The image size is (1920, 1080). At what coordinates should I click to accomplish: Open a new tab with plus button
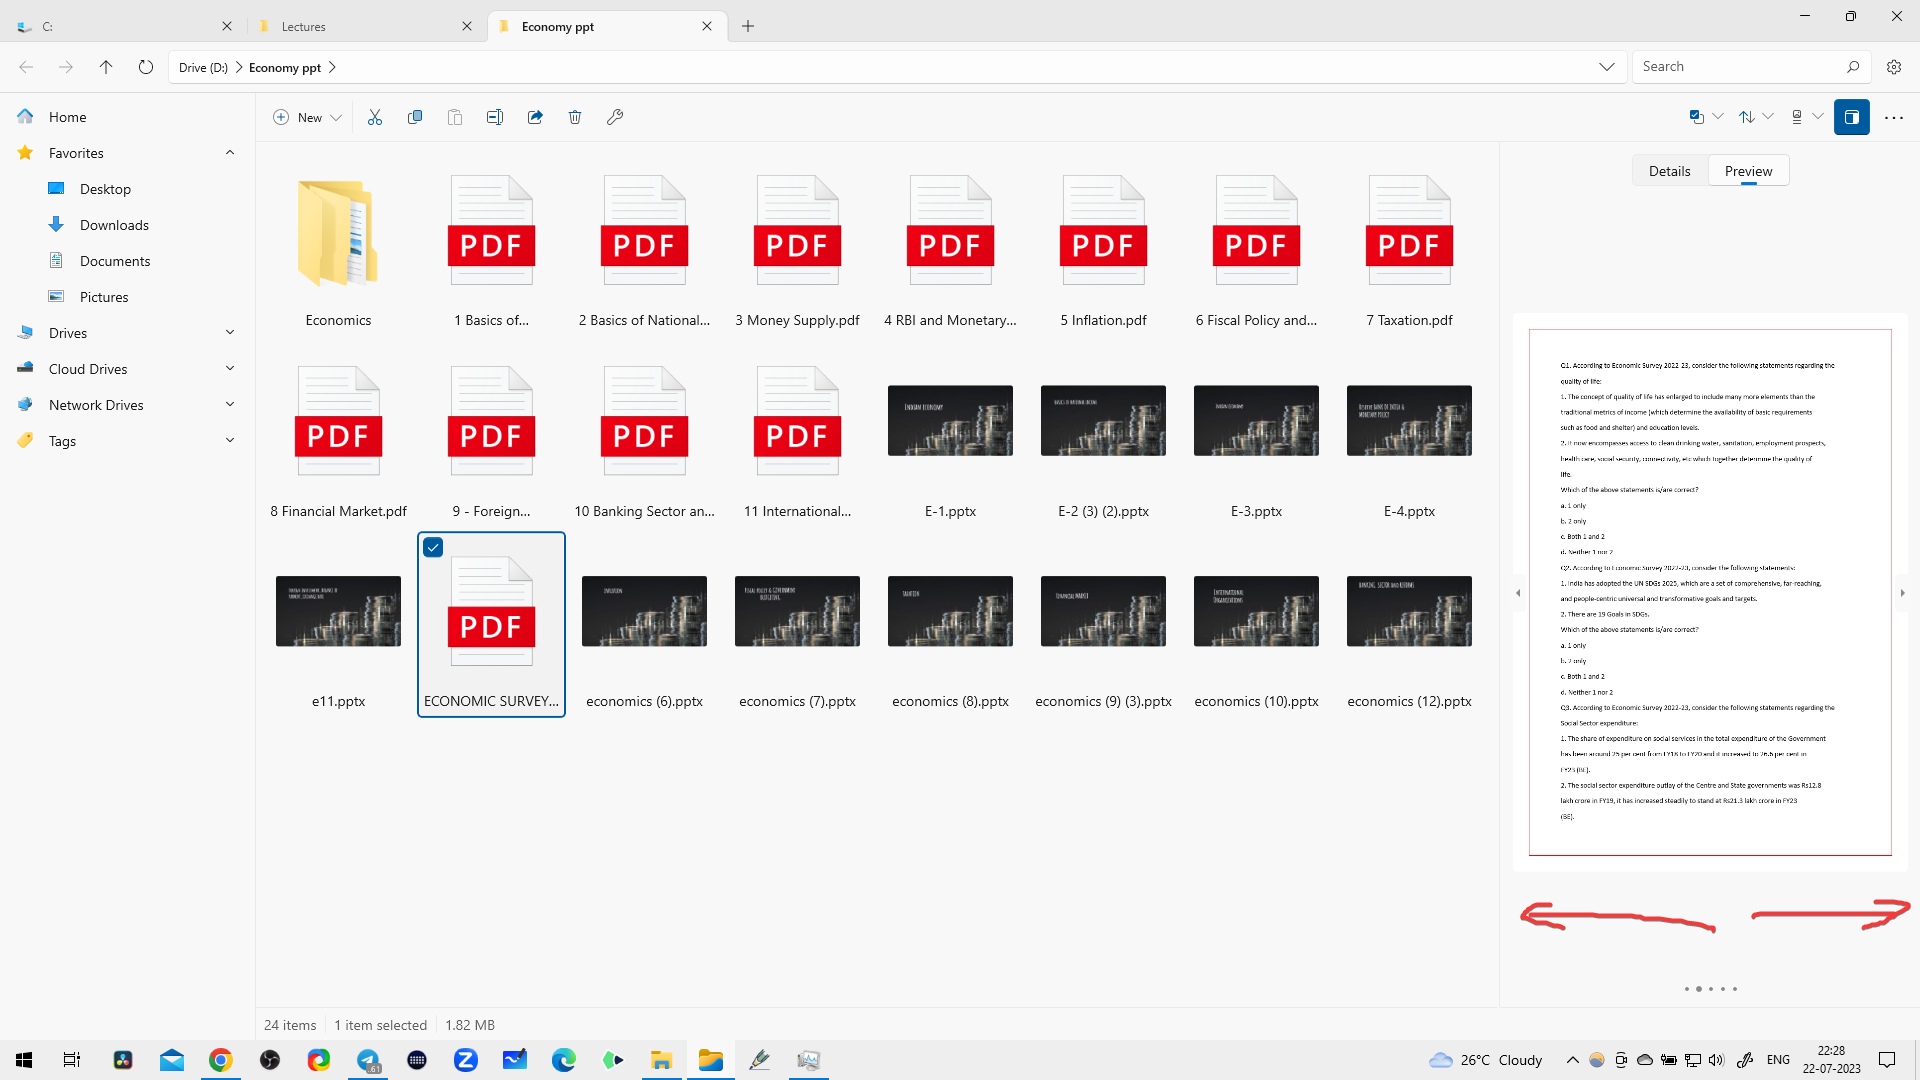[748, 25]
